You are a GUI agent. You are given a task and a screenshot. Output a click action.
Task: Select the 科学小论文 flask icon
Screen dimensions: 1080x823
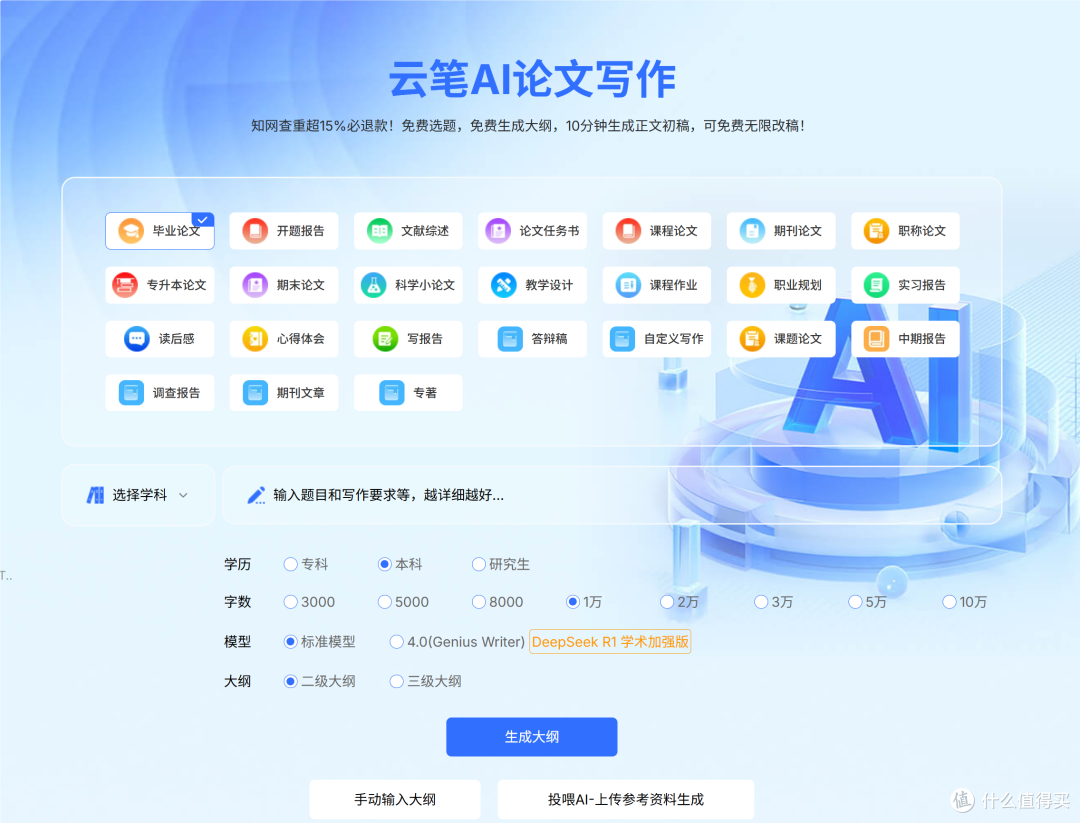point(373,284)
